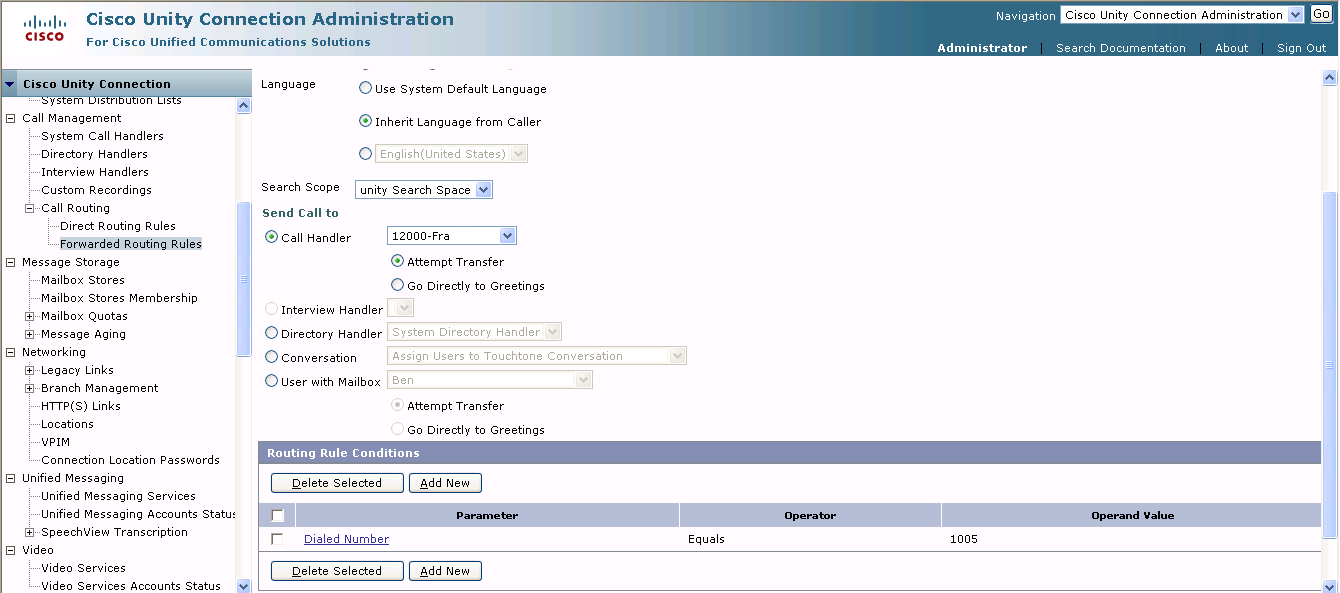Open the System Directory Handler dropdown
Screen dimensions: 1340x593
point(474,332)
